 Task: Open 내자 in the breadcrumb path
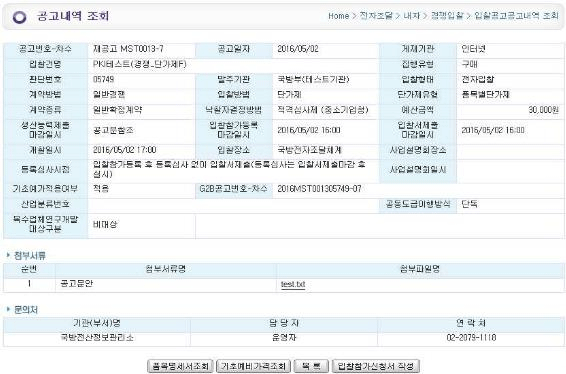coord(411,16)
